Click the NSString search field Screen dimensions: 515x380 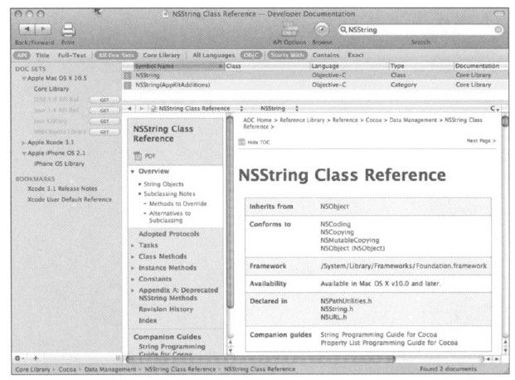420,30
